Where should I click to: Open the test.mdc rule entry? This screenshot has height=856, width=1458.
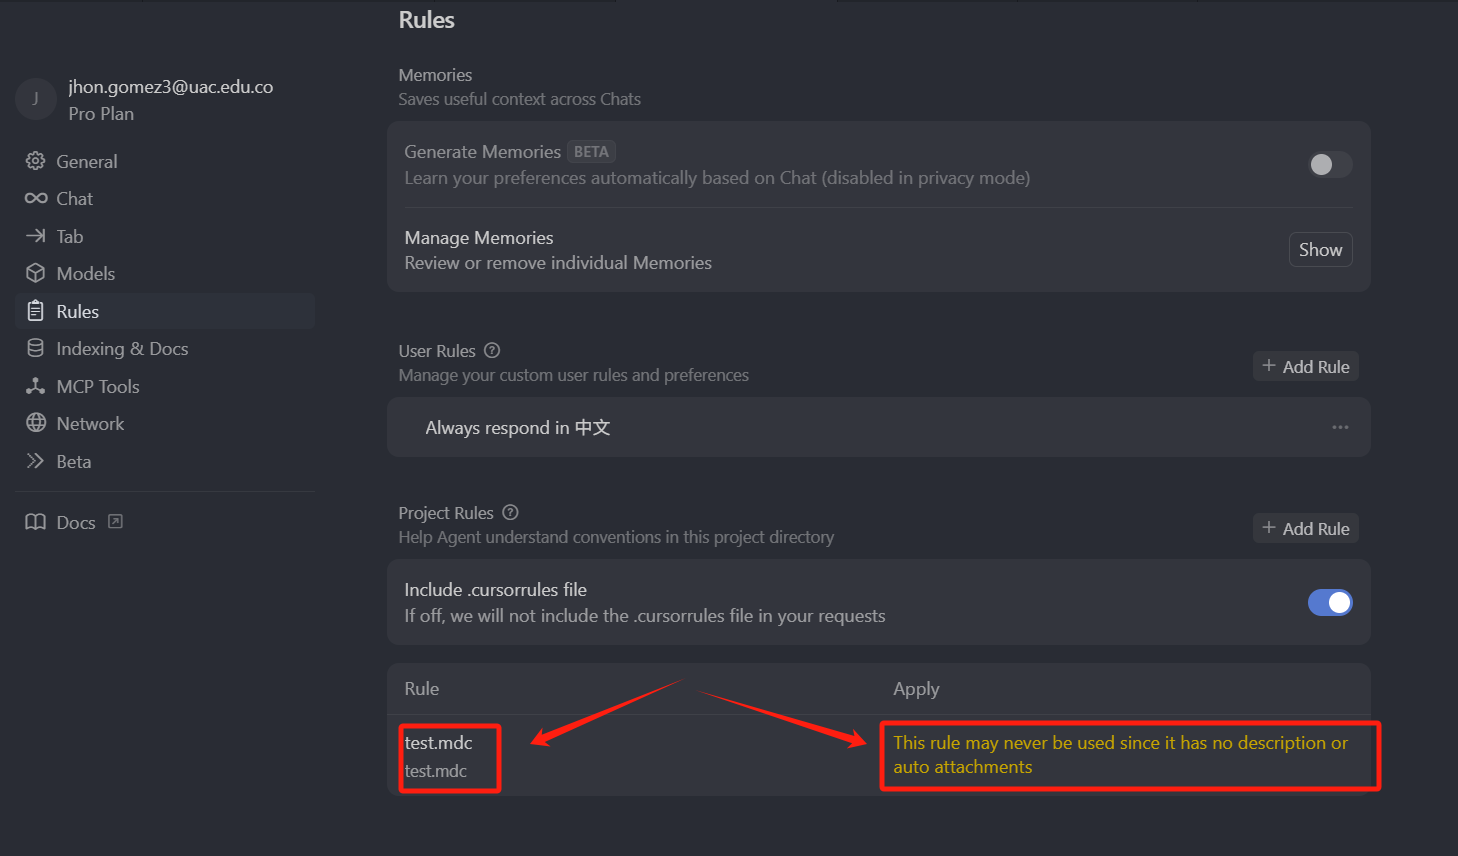(438, 756)
